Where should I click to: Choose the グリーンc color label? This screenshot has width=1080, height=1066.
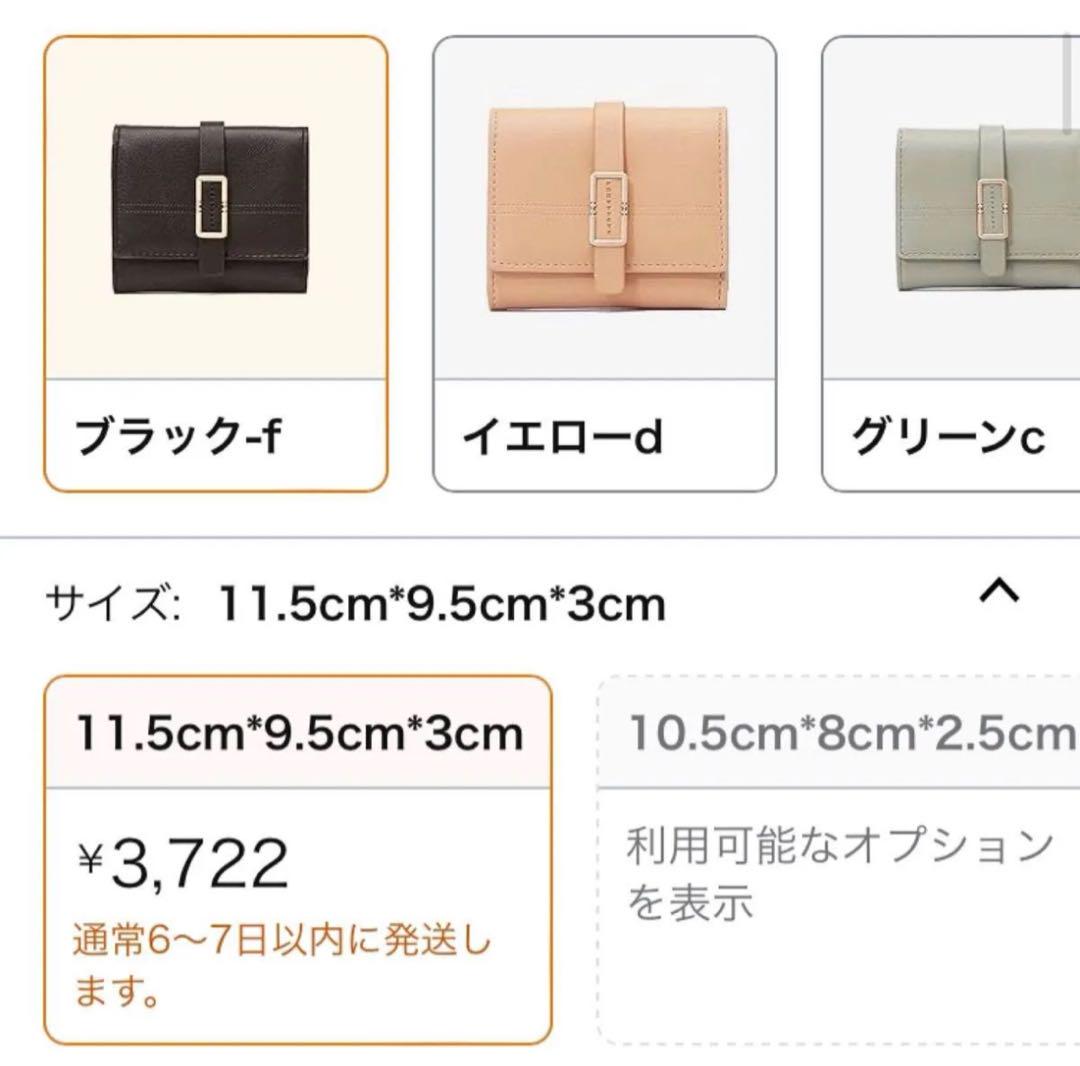coord(948,436)
